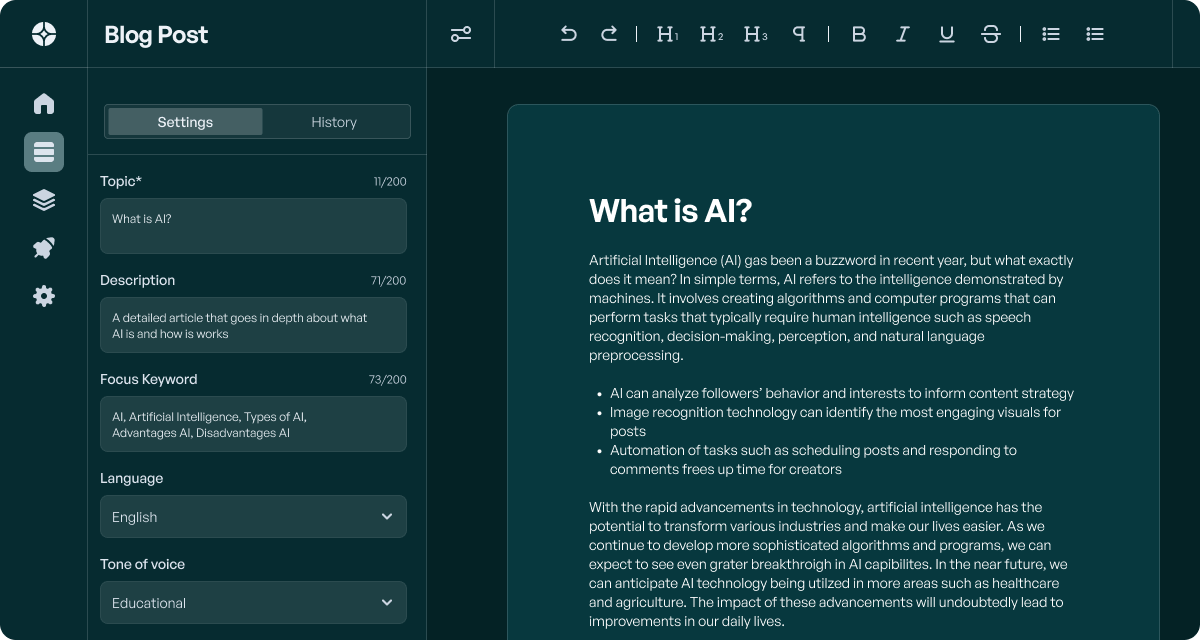Click the redo arrow icon
The image size is (1200, 640).
coord(608,34)
